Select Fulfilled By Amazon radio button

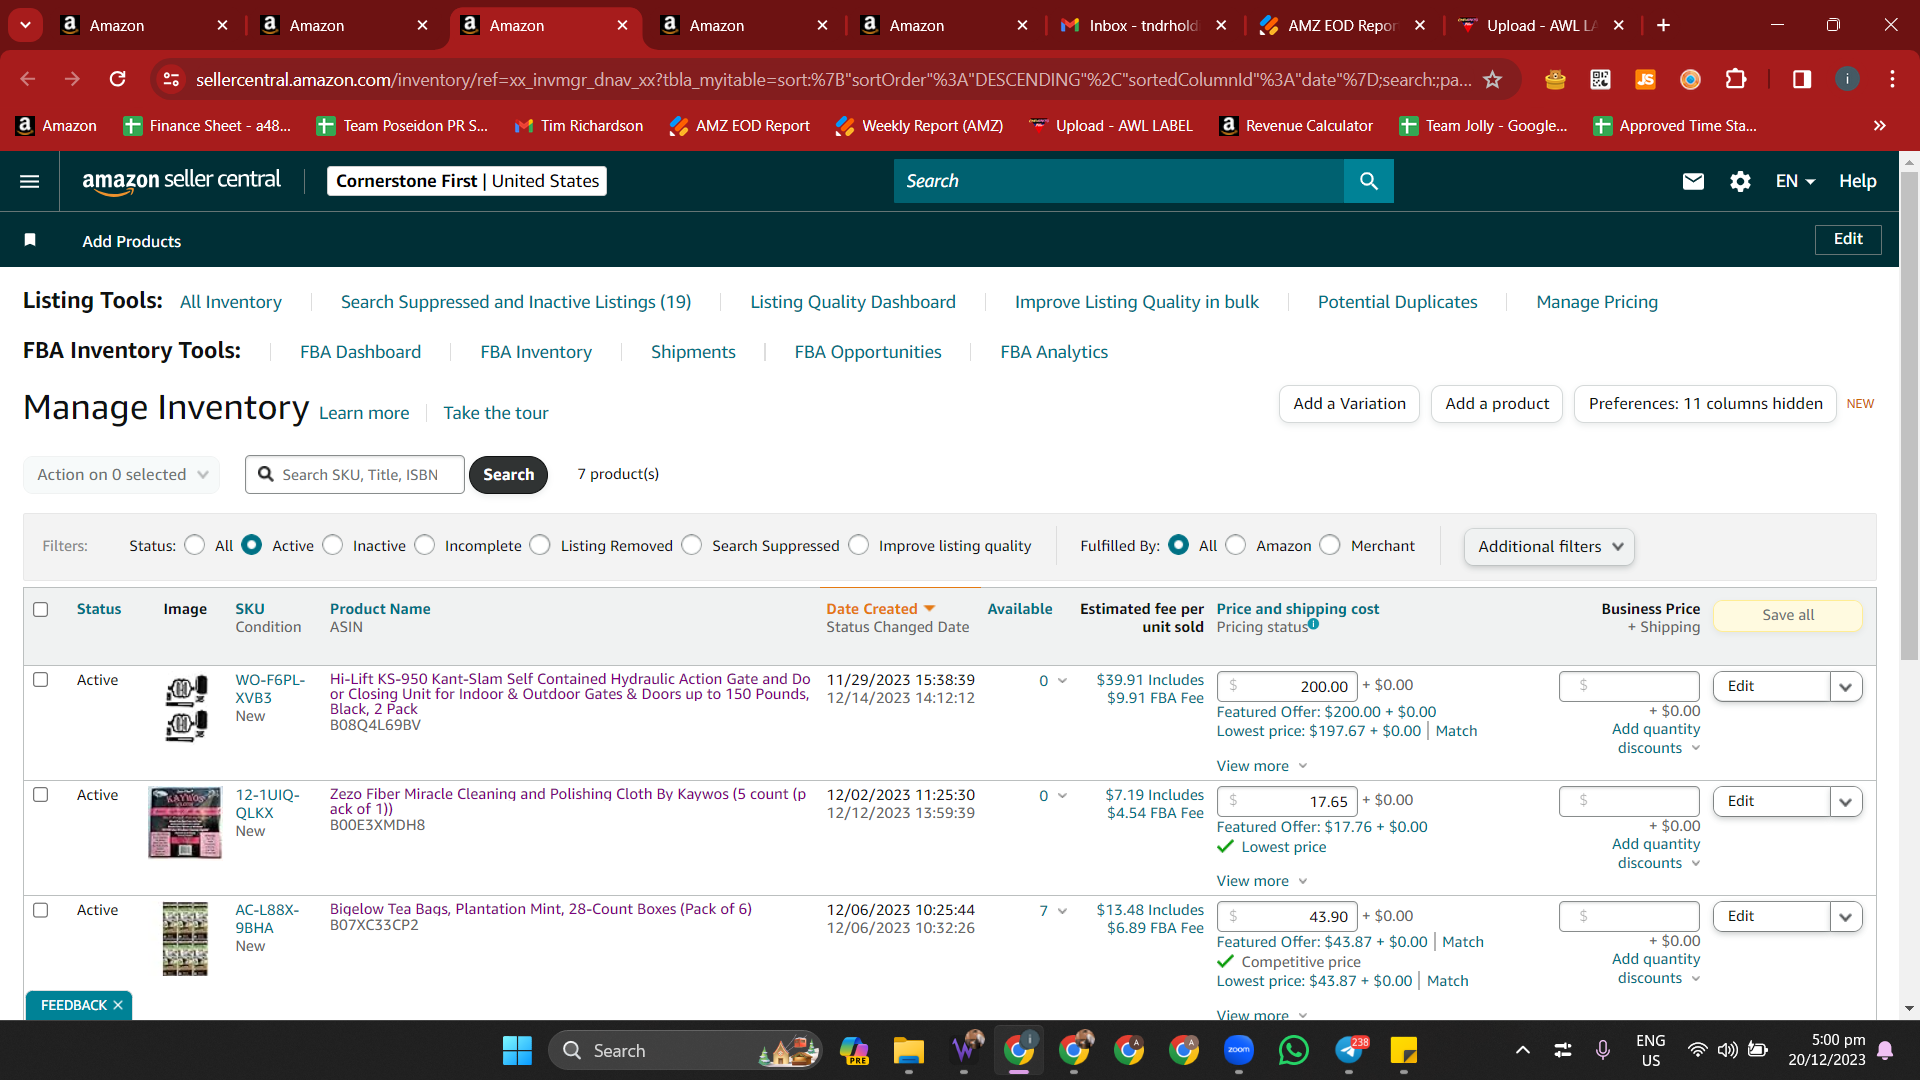tap(1236, 545)
